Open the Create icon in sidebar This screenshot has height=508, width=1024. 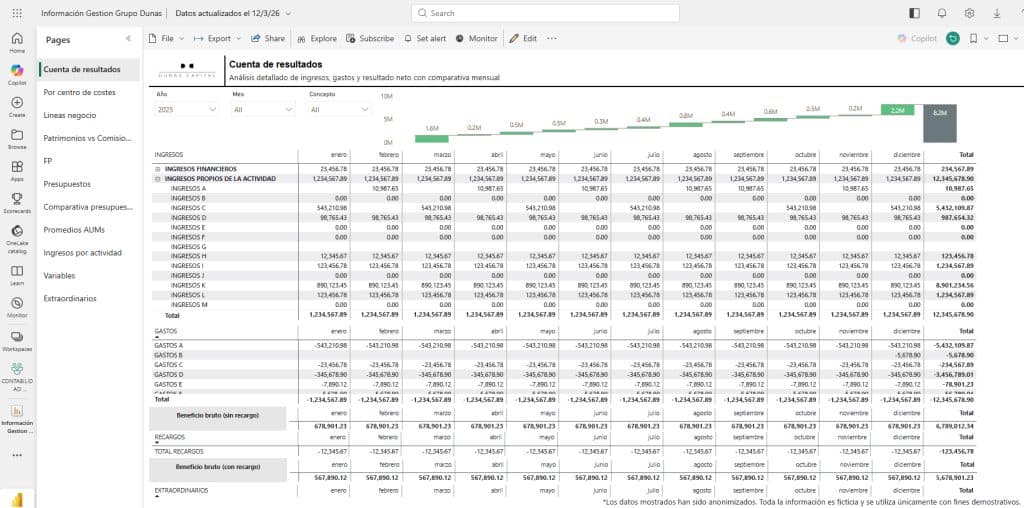point(17,106)
